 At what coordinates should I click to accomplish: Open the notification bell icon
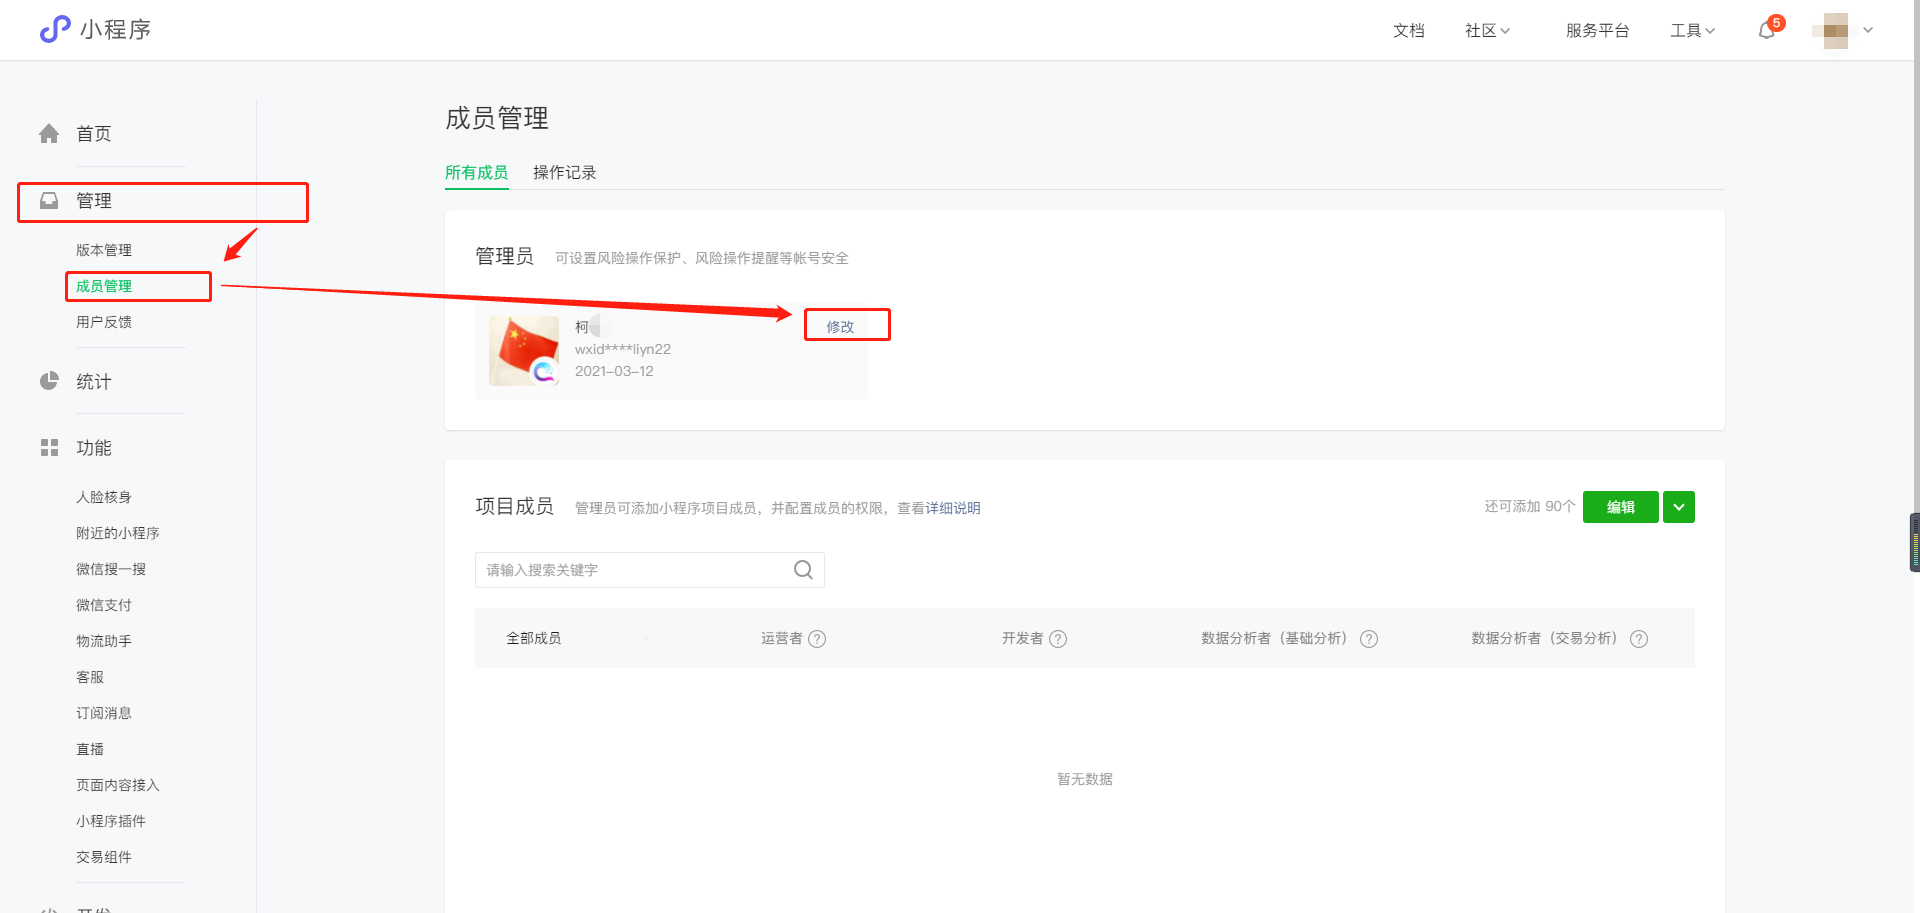tap(1767, 30)
